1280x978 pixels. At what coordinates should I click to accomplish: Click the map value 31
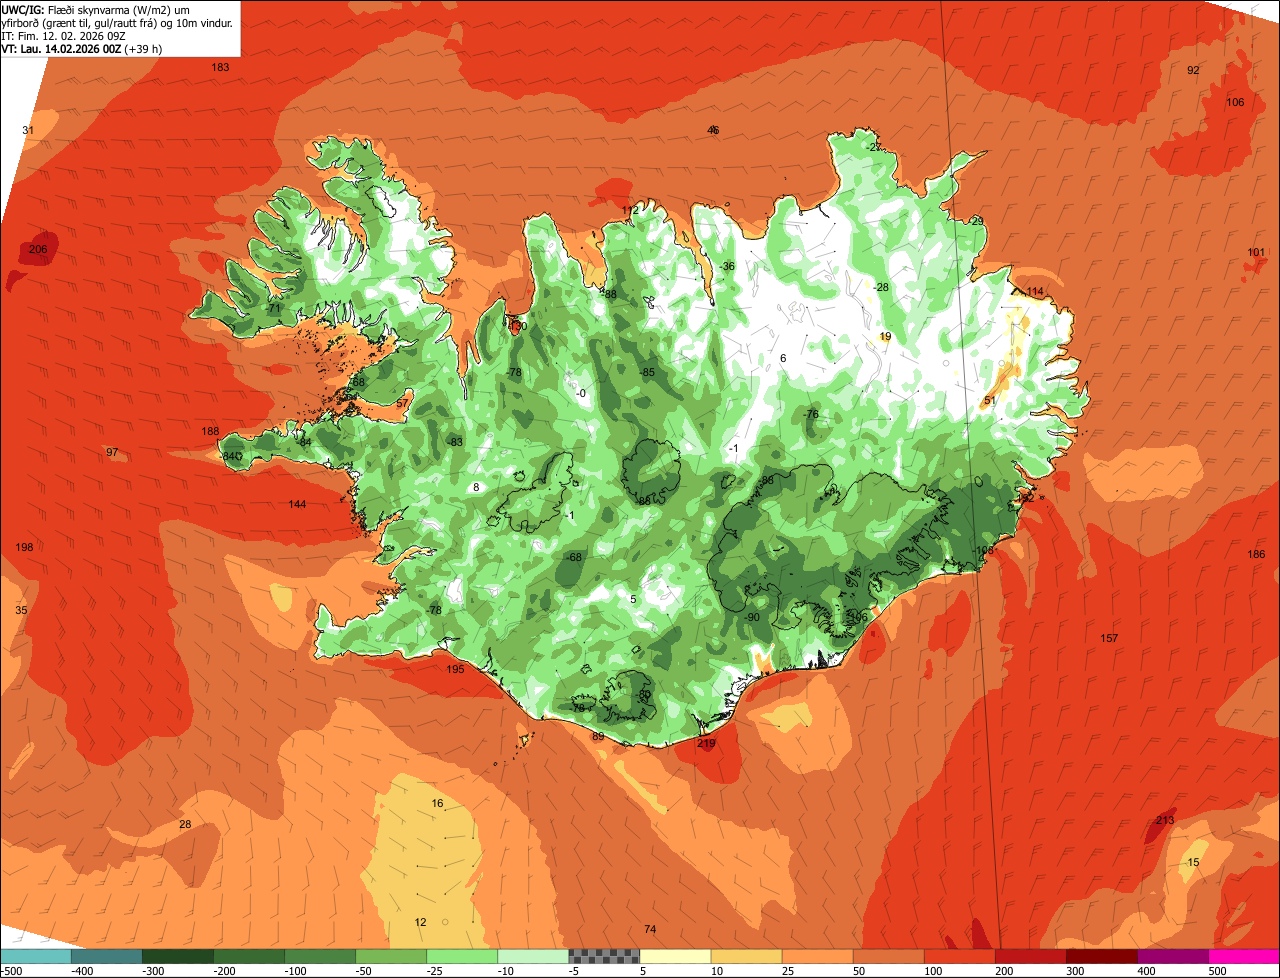(x=28, y=130)
